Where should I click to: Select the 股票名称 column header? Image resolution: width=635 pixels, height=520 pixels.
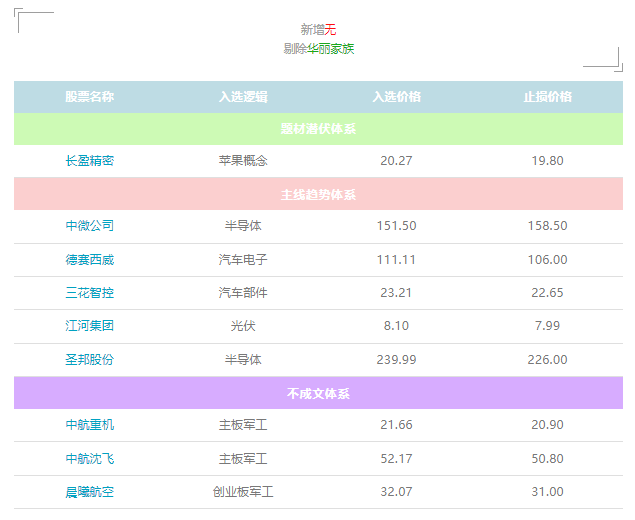tap(89, 97)
